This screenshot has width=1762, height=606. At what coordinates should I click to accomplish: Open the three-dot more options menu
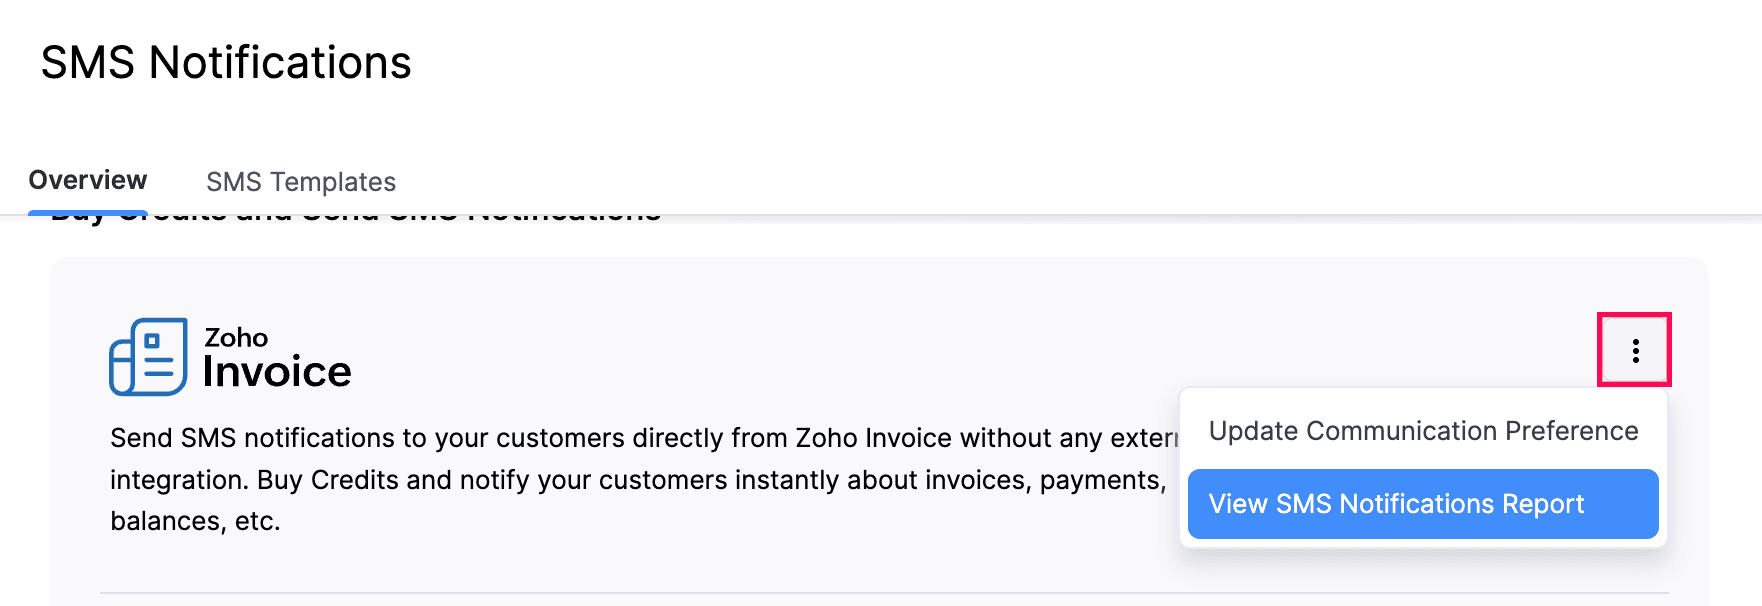[x=1635, y=350]
